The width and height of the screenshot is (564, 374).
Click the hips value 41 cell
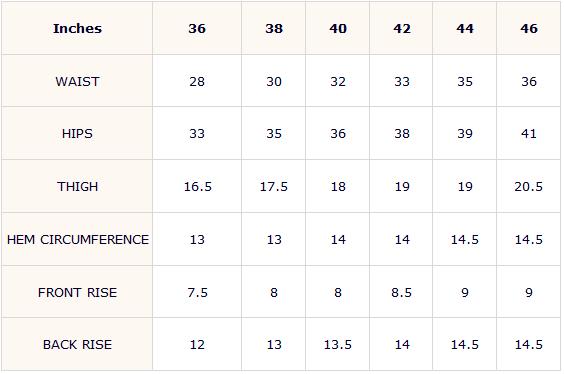click(x=528, y=133)
